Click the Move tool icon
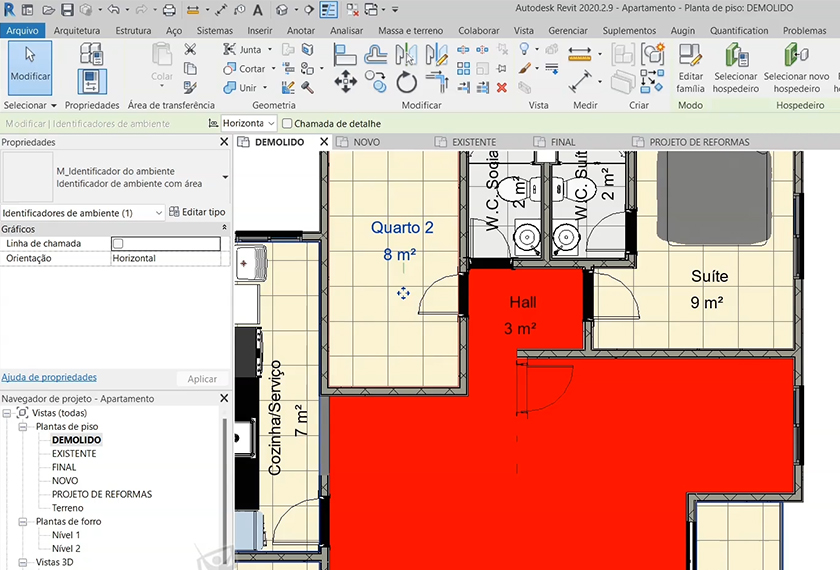Screen dimensions: 840x570 pyautogui.click(x=346, y=81)
